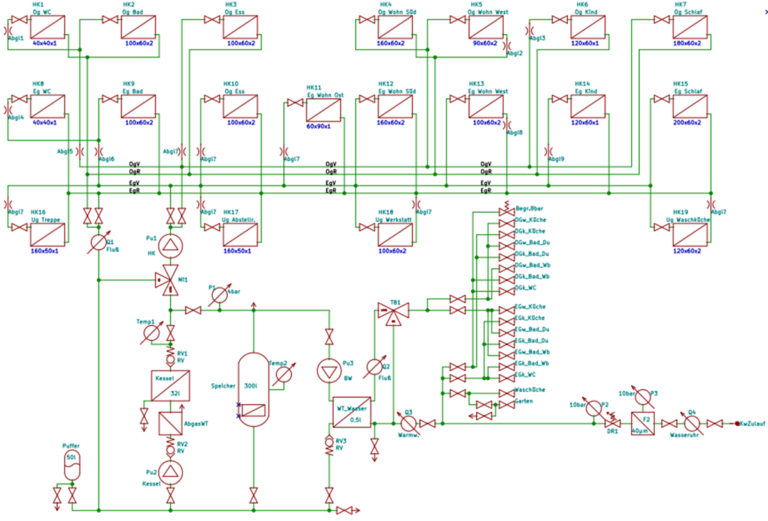This screenshot has height=521, width=768.
Task: Click the Temp1 temperature gauge
Action: pyautogui.click(x=151, y=333)
